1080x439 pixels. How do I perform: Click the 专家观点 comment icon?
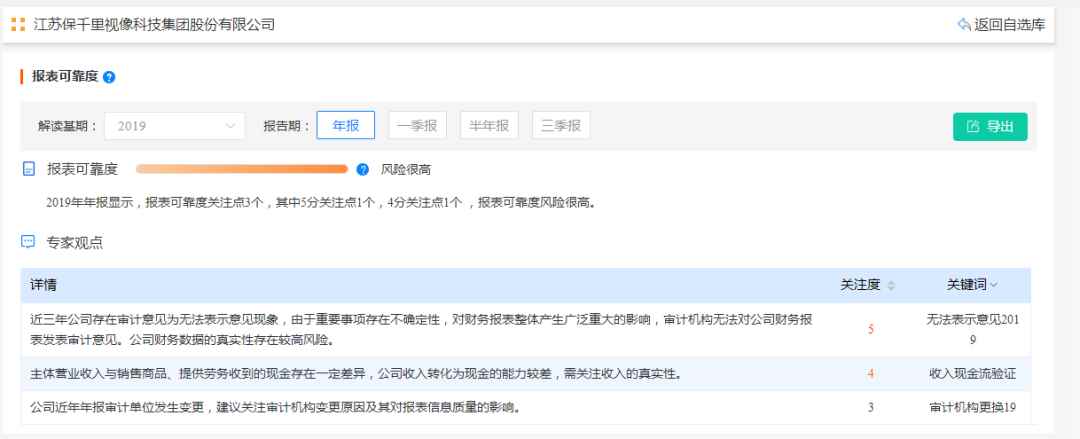coord(28,242)
